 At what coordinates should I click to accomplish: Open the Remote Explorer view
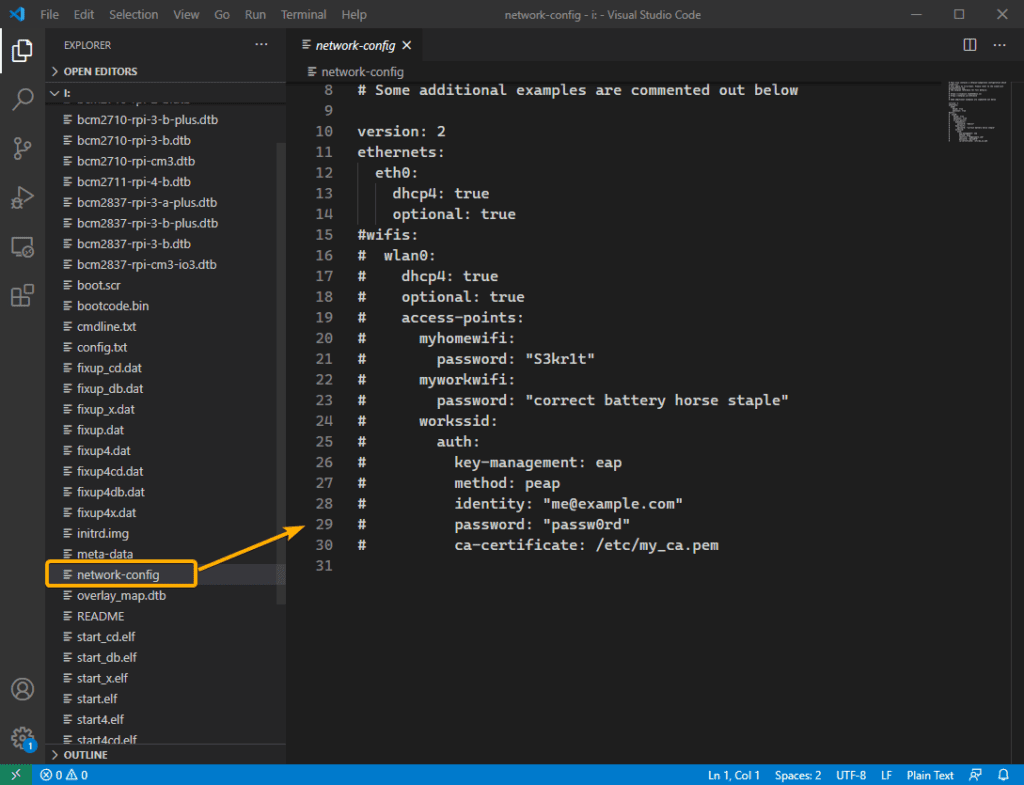point(22,247)
